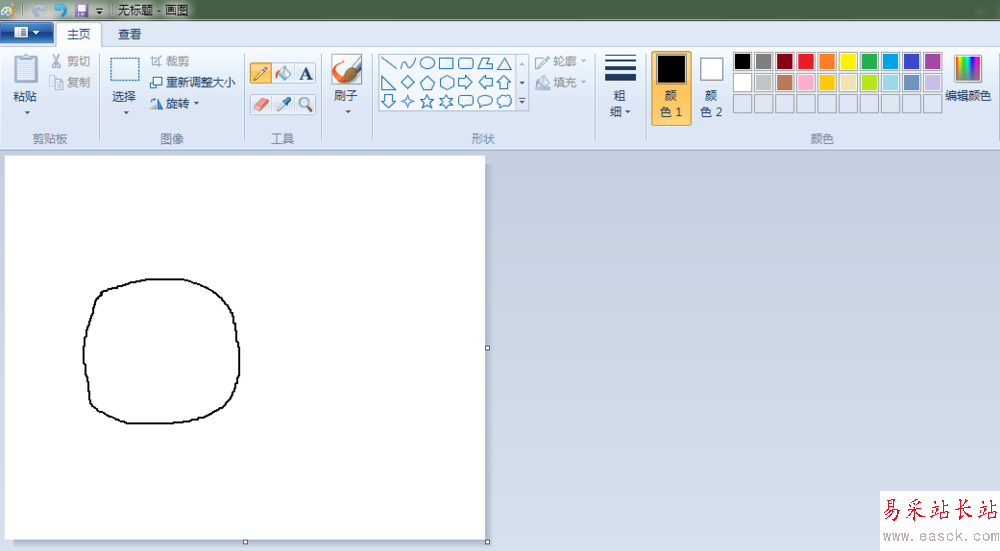
Task: Pick the Pentagon shape
Action: click(x=427, y=82)
